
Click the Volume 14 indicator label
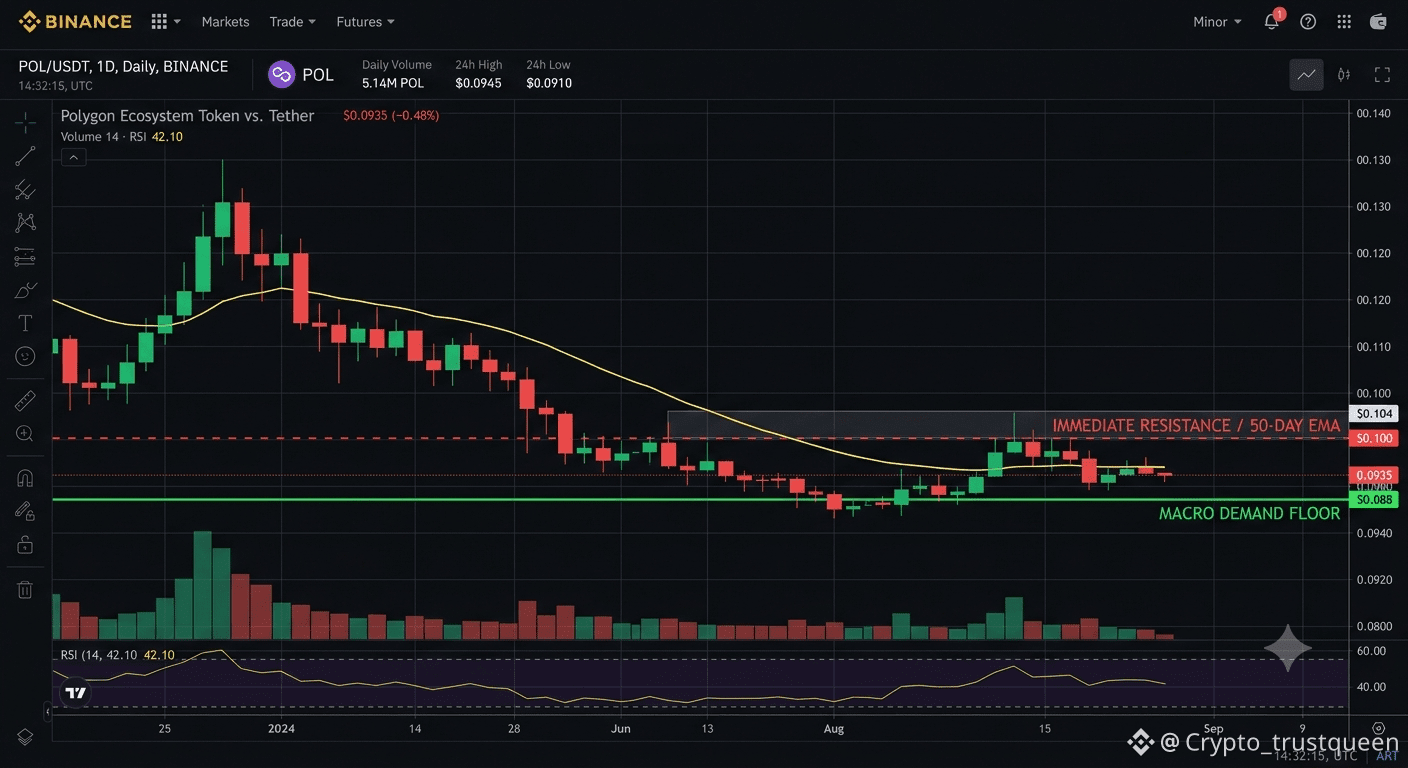tap(89, 137)
